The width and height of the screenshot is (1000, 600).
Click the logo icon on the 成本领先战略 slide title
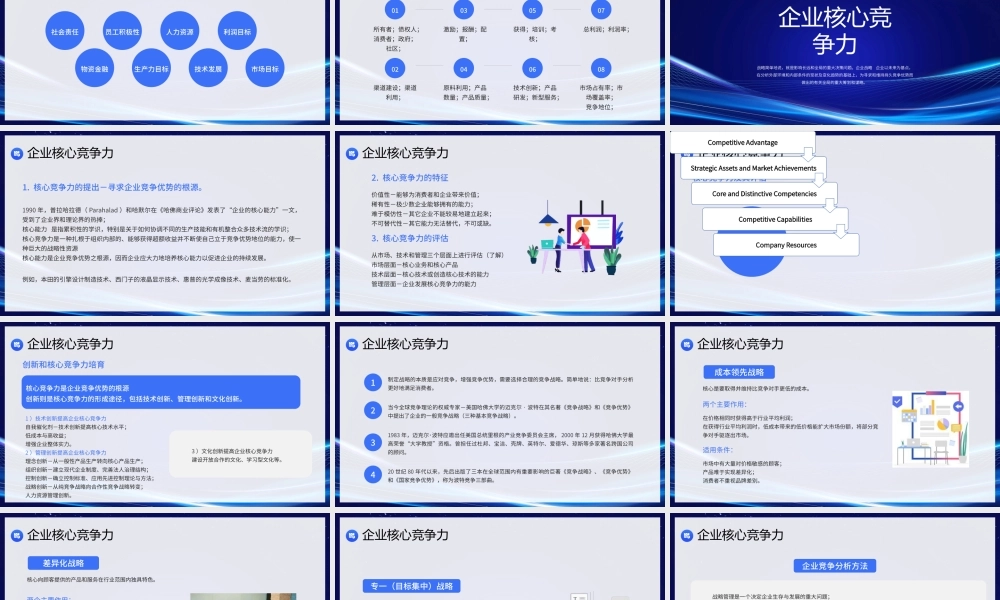[687, 344]
